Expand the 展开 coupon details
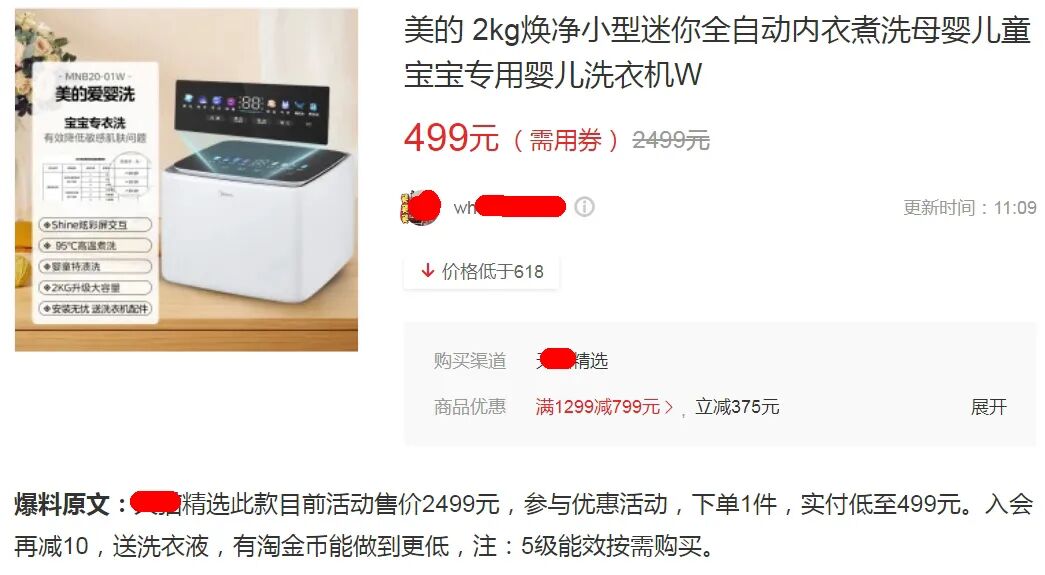 (x=988, y=406)
